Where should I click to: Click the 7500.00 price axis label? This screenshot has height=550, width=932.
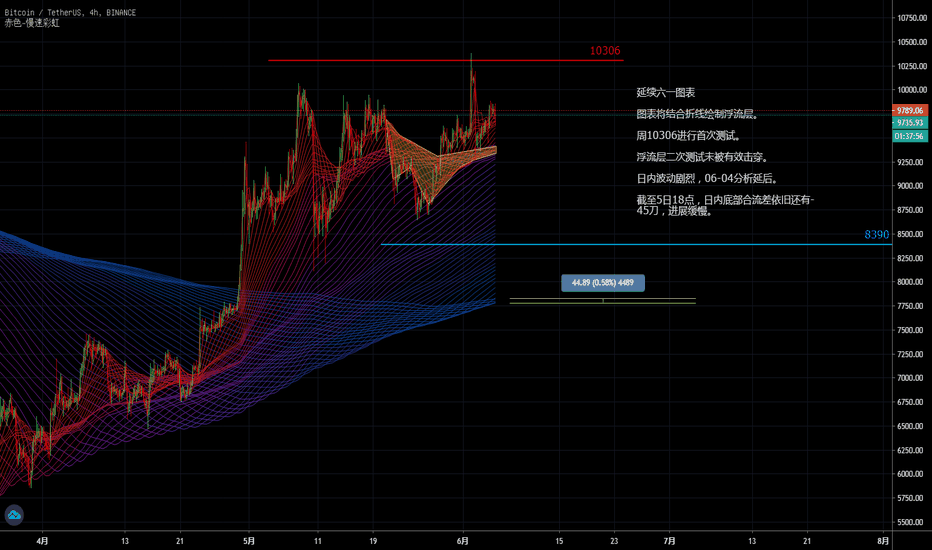pos(912,331)
